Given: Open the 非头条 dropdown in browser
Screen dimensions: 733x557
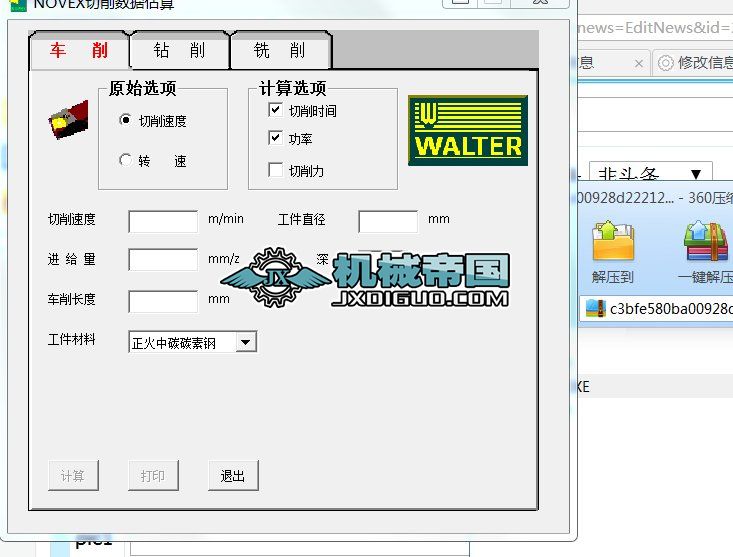Looking at the screenshot, I should (x=650, y=173).
